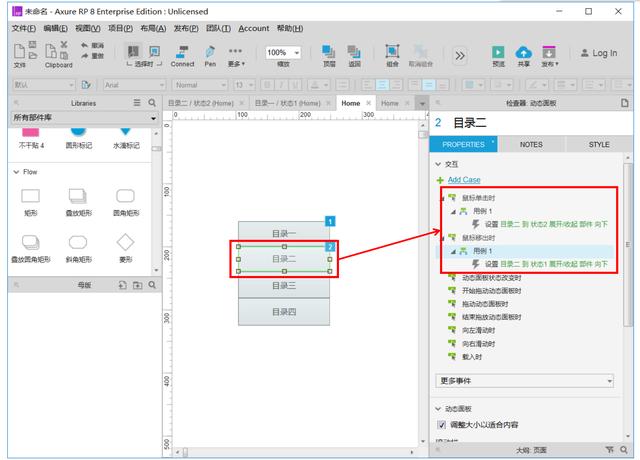The height and width of the screenshot is (460, 640).
Task: Open the font size 13 dropdown
Action: 244,85
